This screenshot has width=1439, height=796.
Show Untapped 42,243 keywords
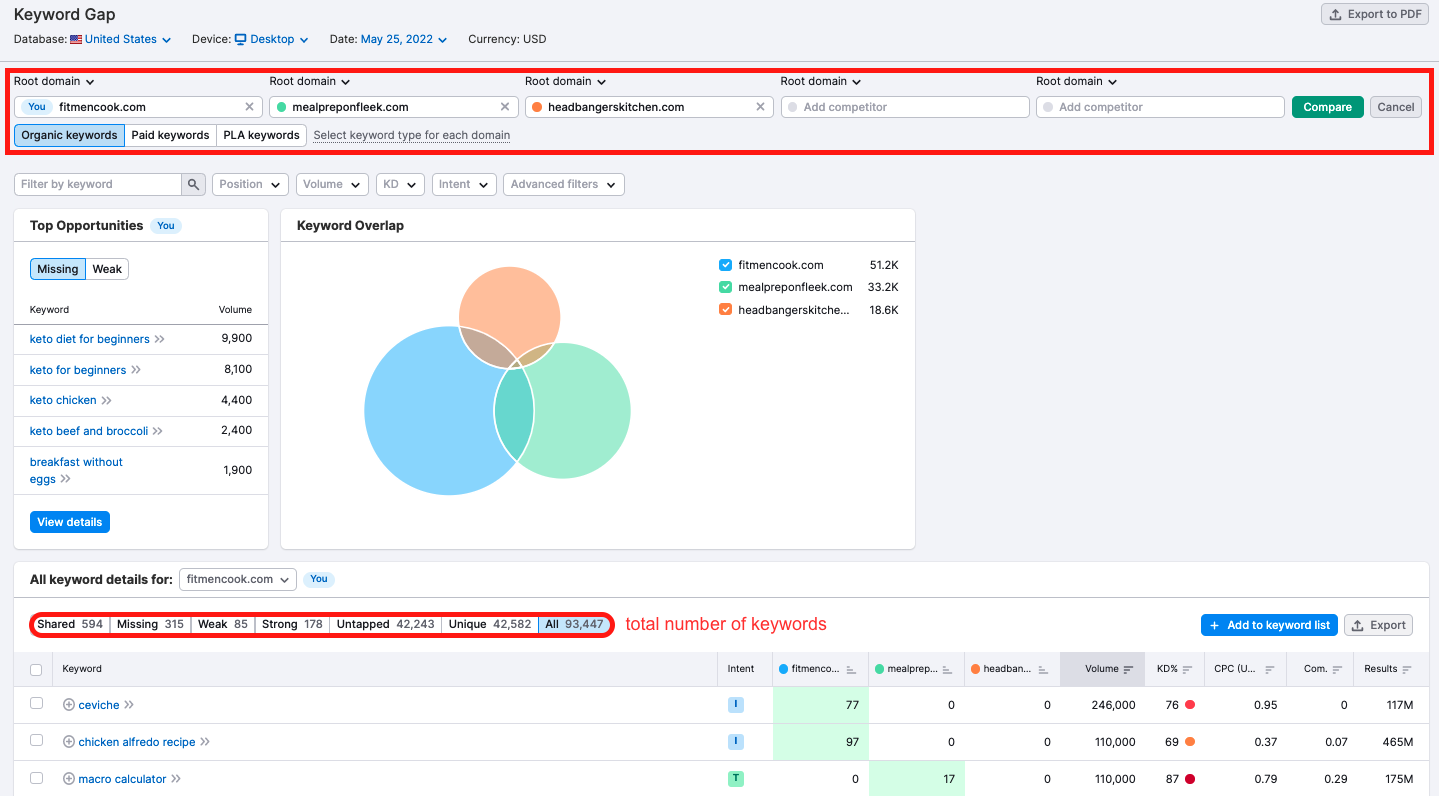click(x=386, y=624)
